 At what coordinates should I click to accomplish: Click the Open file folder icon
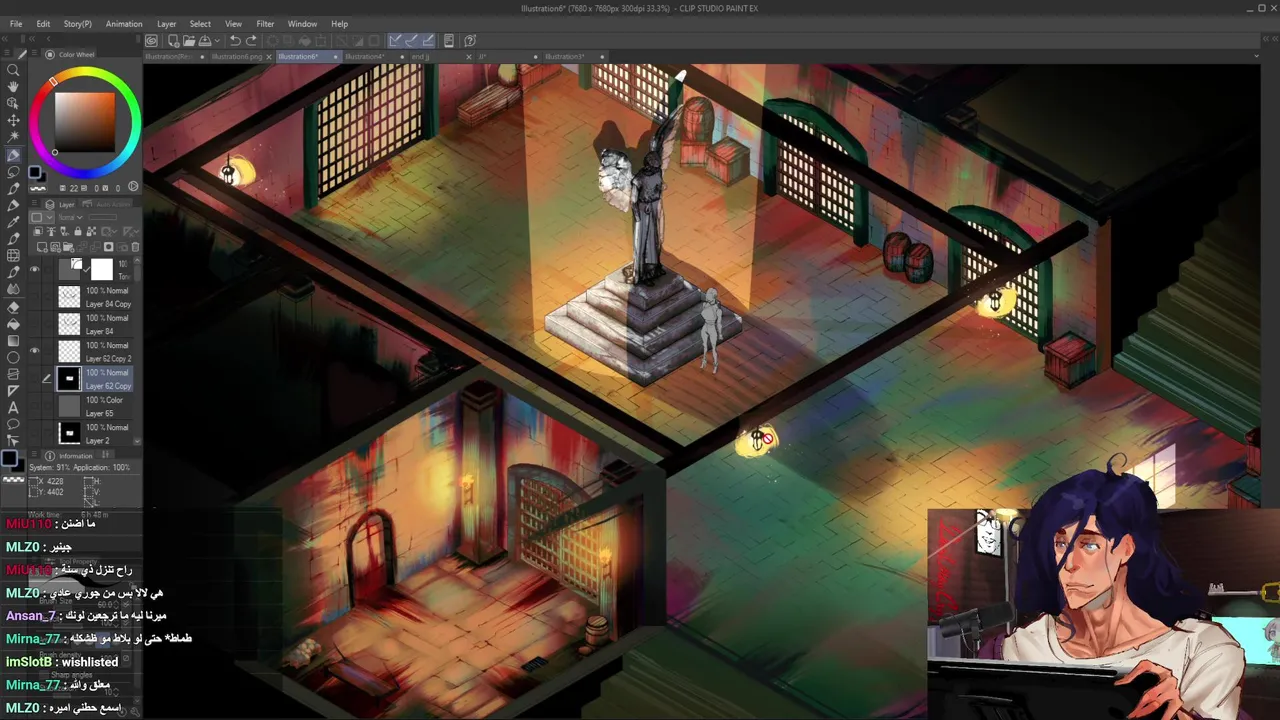point(188,41)
